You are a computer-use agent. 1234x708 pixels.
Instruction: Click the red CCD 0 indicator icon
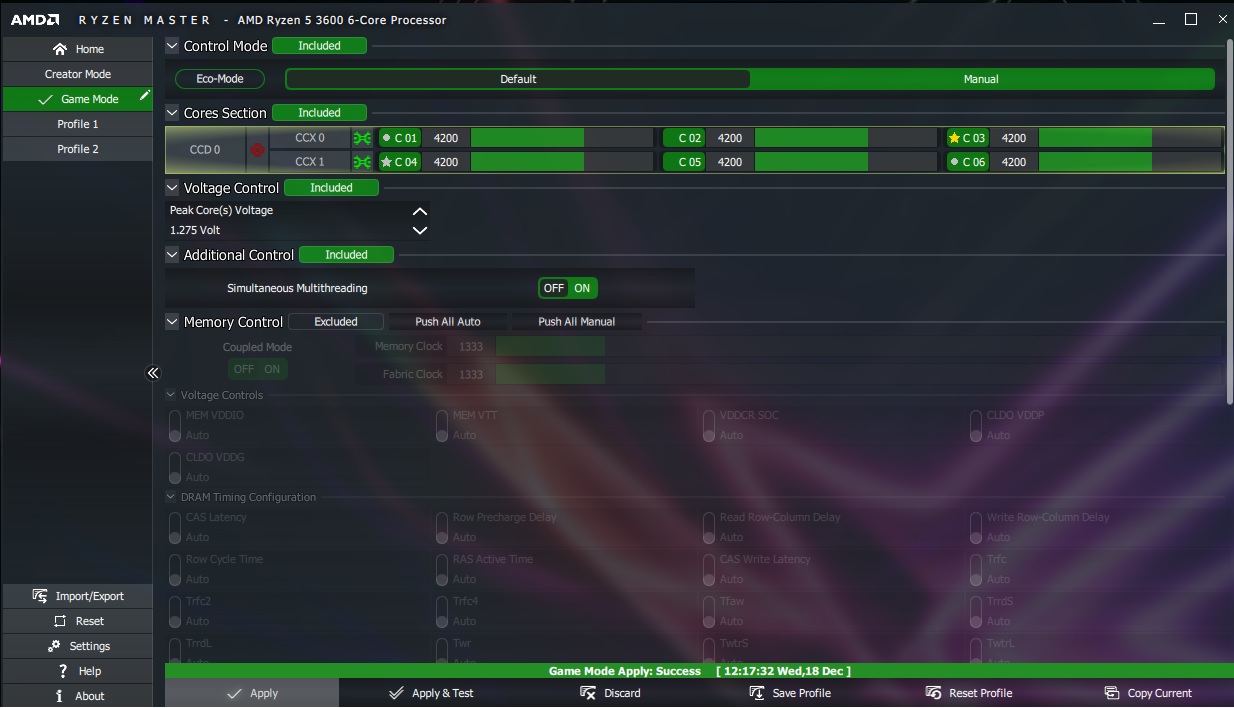(257, 150)
